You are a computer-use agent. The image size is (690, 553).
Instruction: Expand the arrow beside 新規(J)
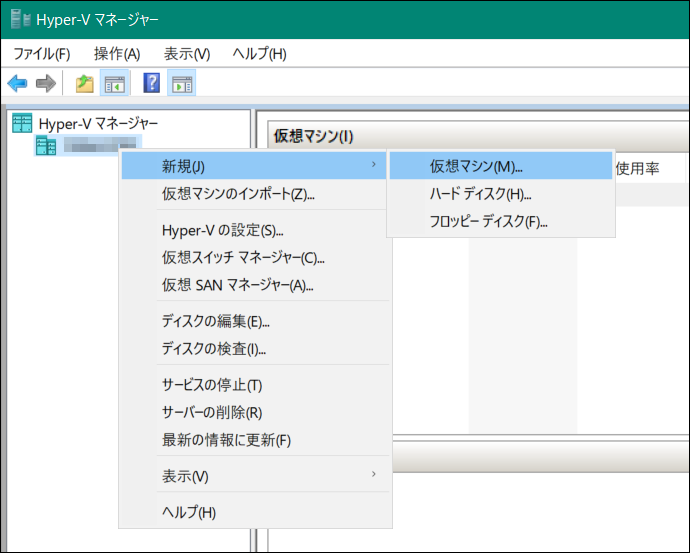click(x=374, y=165)
